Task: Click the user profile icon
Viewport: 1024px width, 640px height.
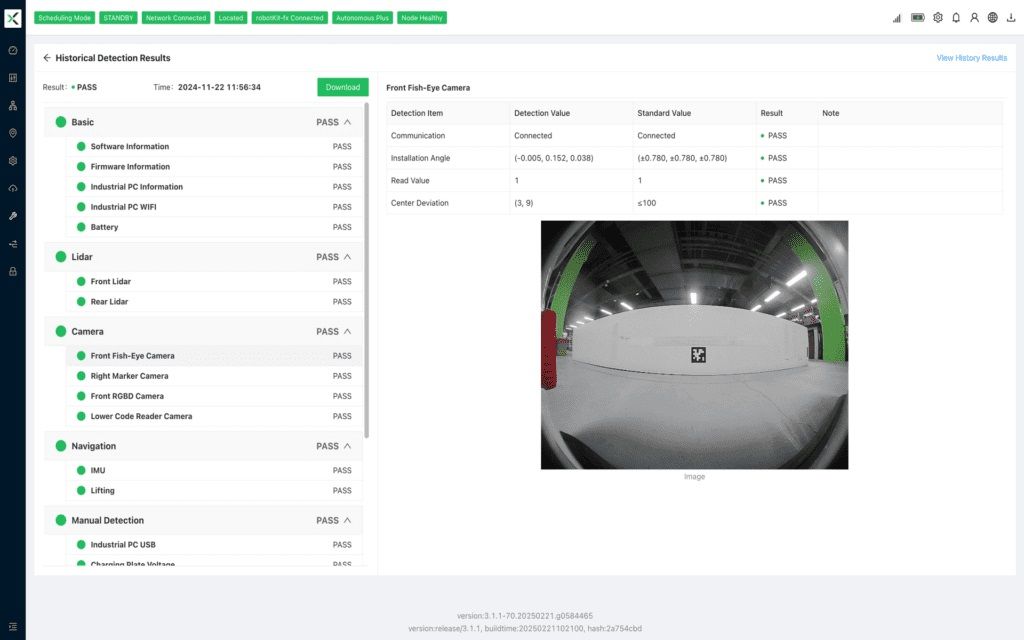Action: point(974,18)
